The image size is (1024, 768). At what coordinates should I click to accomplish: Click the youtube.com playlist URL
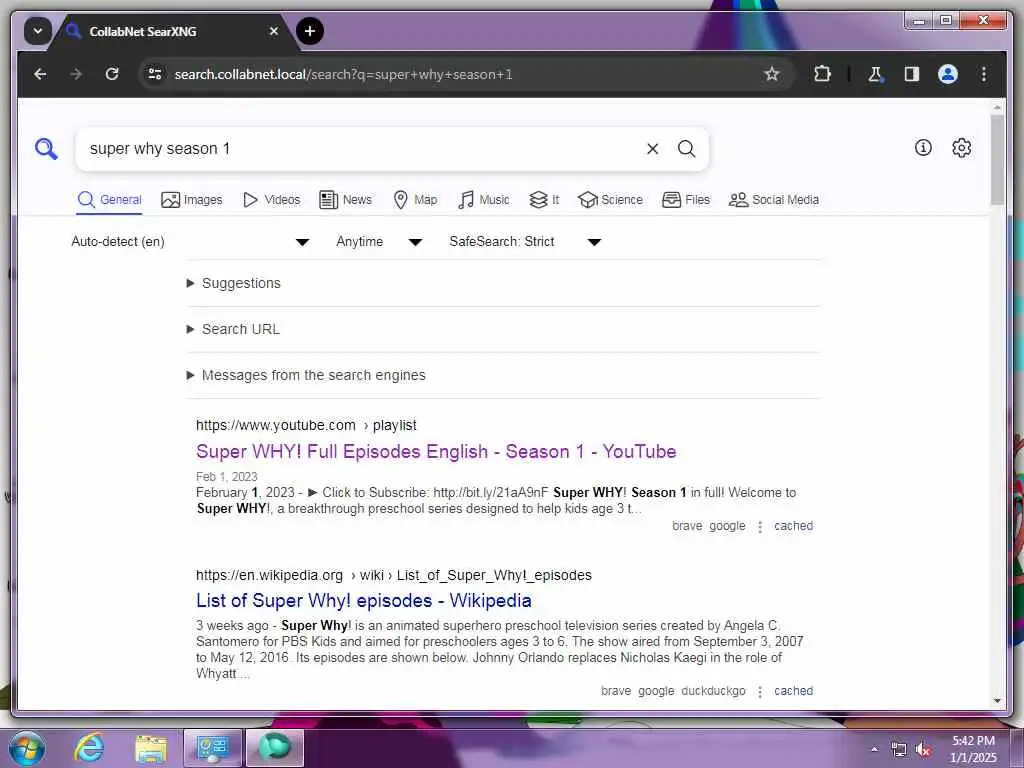(x=306, y=426)
